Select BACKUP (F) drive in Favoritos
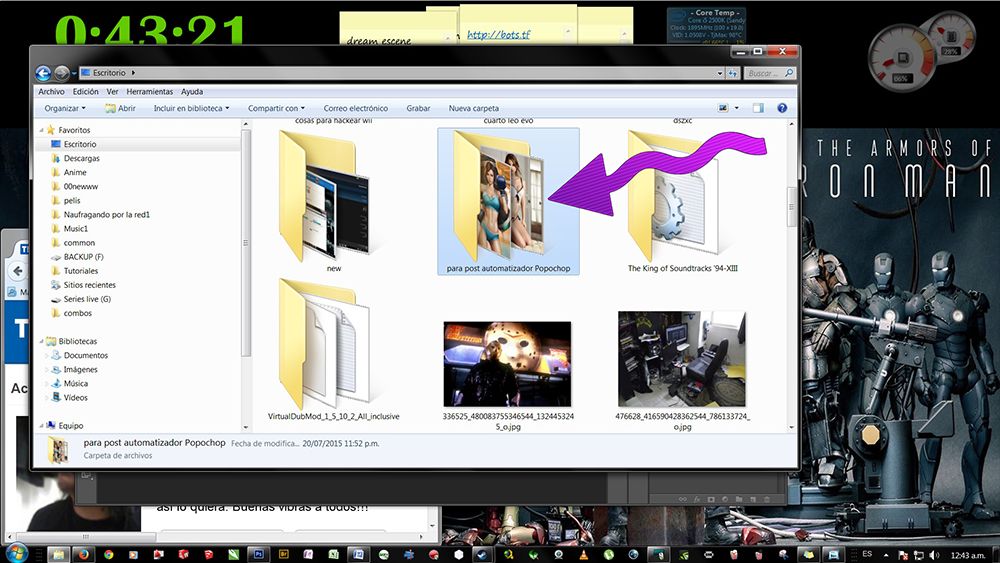This screenshot has width=1000, height=563. pos(83,257)
